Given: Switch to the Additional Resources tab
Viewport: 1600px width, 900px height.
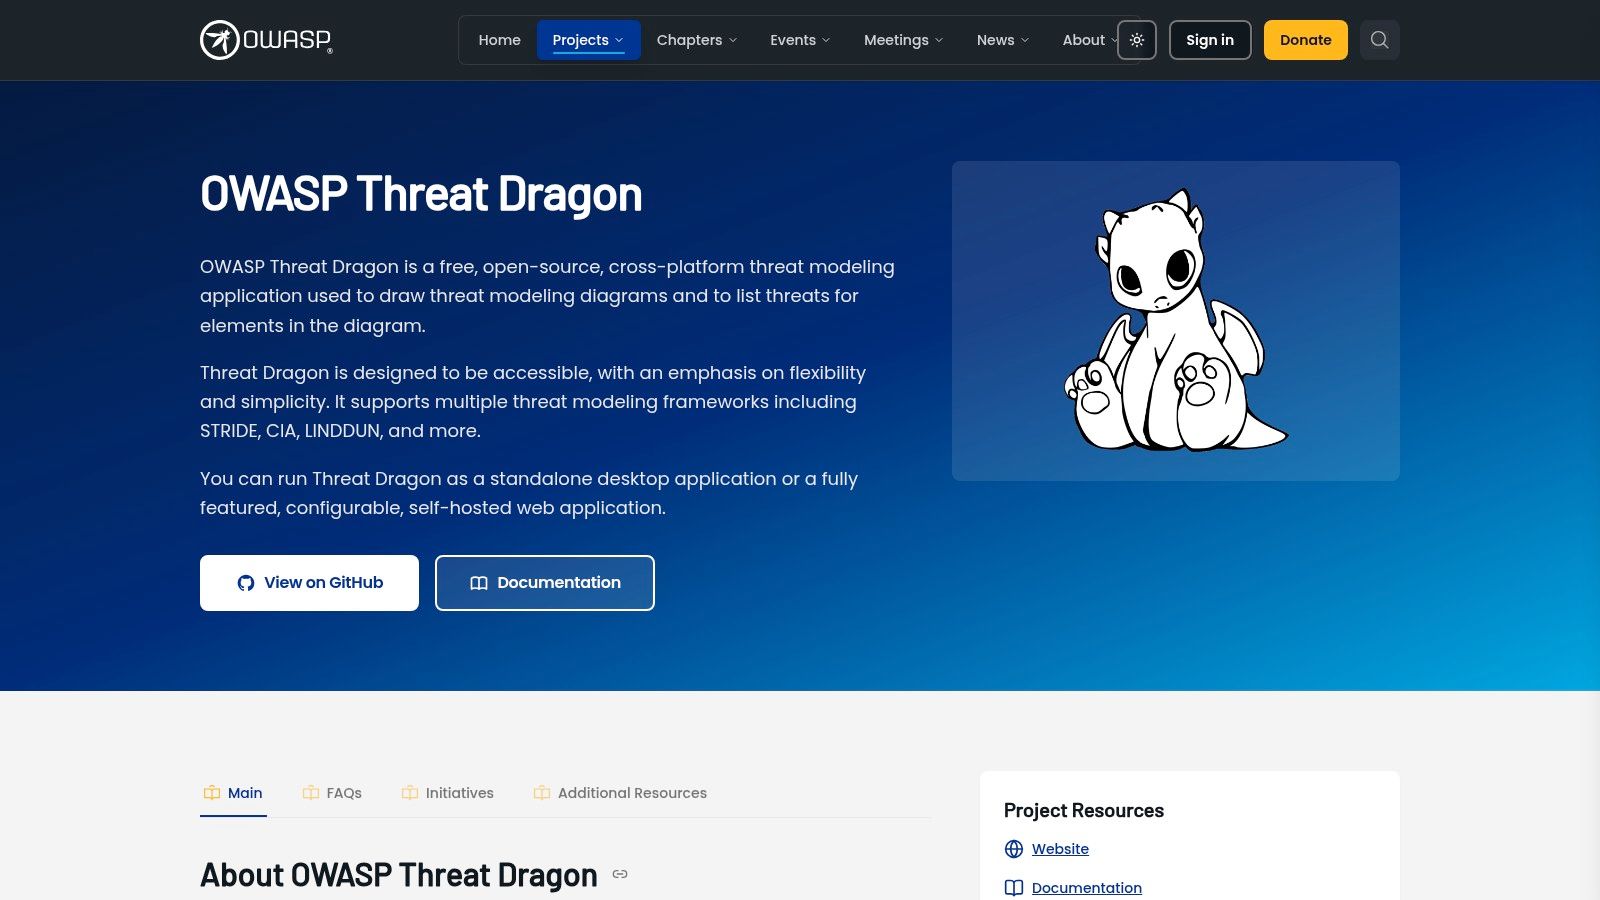Looking at the screenshot, I should [620, 793].
